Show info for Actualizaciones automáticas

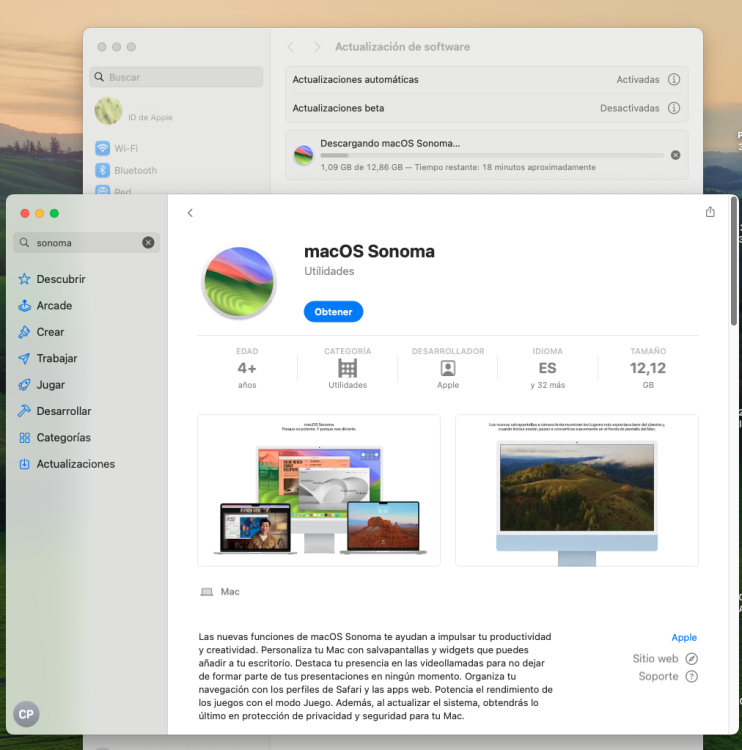coord(674,79)
